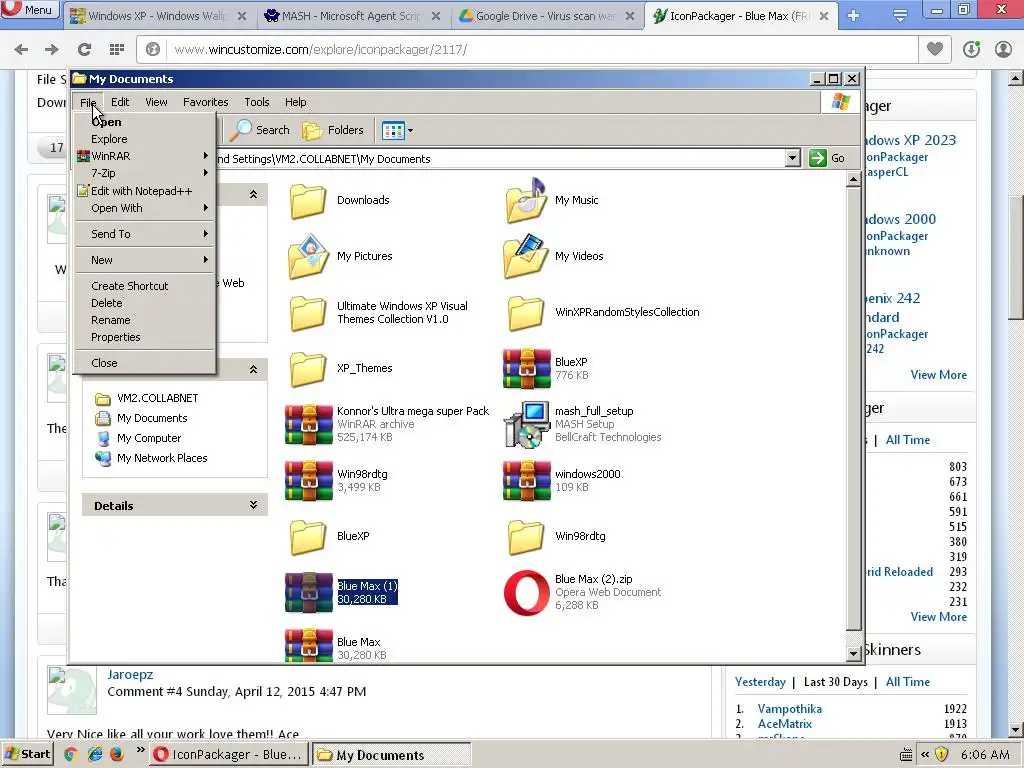Expand the WinRAR submenu
The image size is (1024, 768).
pyautogui.click(x=144, y=156)
